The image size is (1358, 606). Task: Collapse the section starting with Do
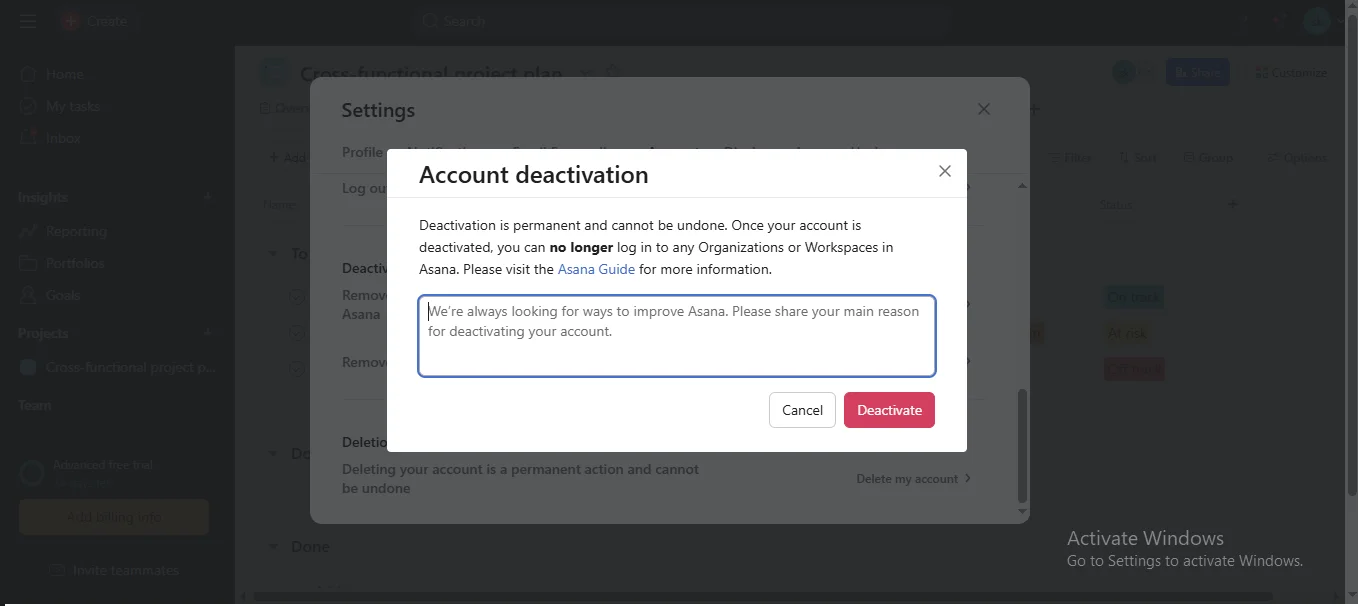(x=273, y=453)
